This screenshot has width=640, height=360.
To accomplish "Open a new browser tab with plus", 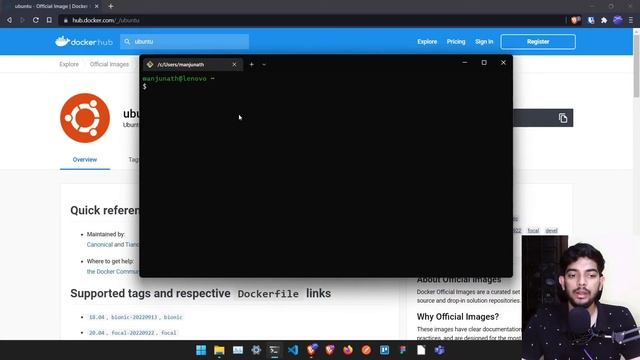I will pyautogui.click(x=111, y=6).
